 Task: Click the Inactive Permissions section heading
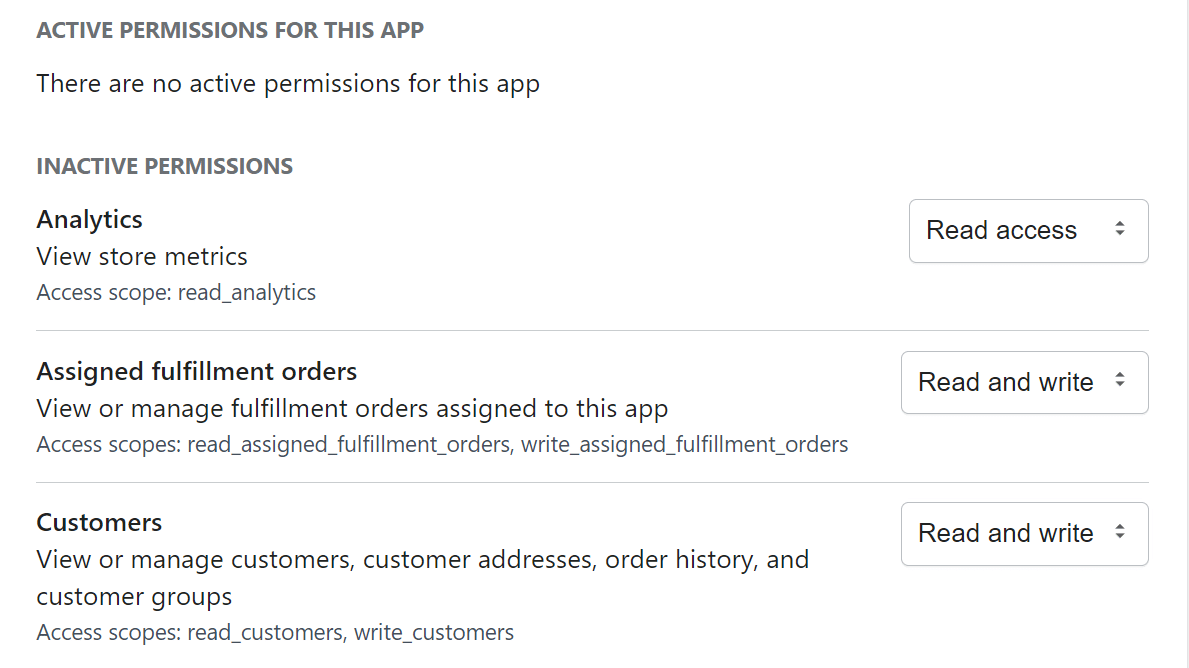(165, 166)
